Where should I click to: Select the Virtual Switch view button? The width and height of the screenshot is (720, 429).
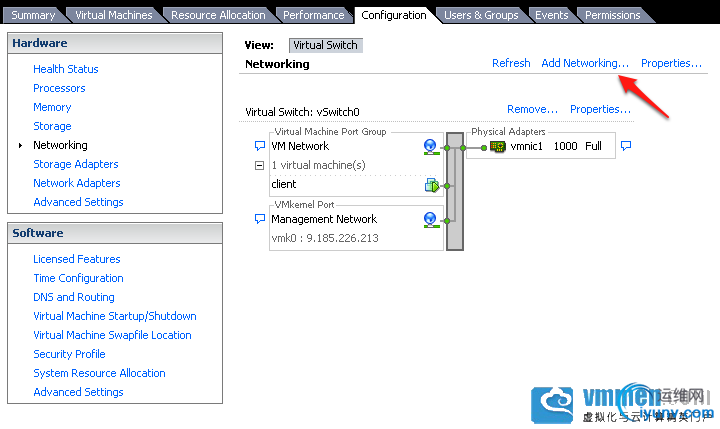[325, 45]
